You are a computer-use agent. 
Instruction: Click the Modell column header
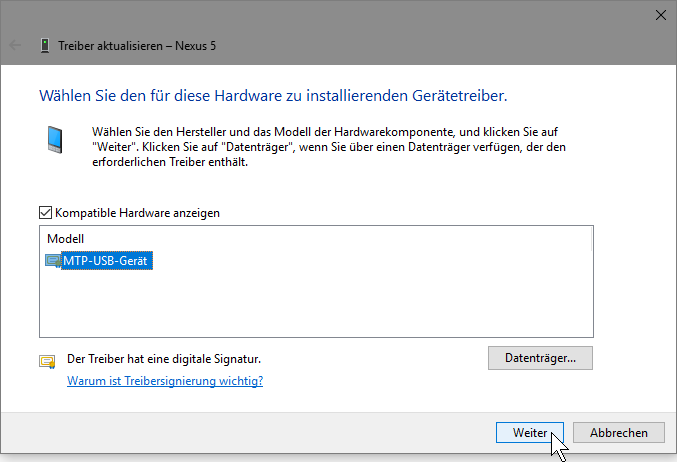click(66, 239)
